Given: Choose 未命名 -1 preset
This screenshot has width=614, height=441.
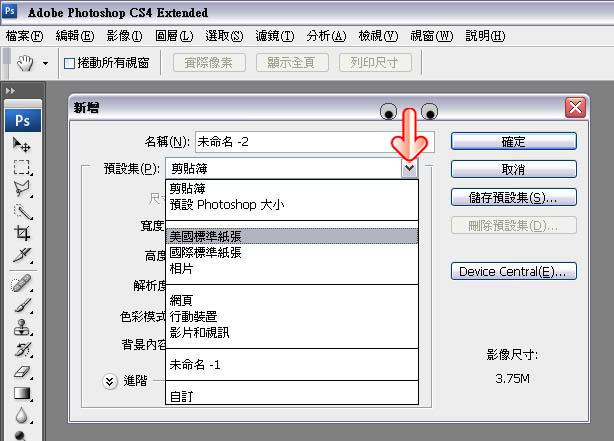Looking at the screenshot, I should 292,365.
